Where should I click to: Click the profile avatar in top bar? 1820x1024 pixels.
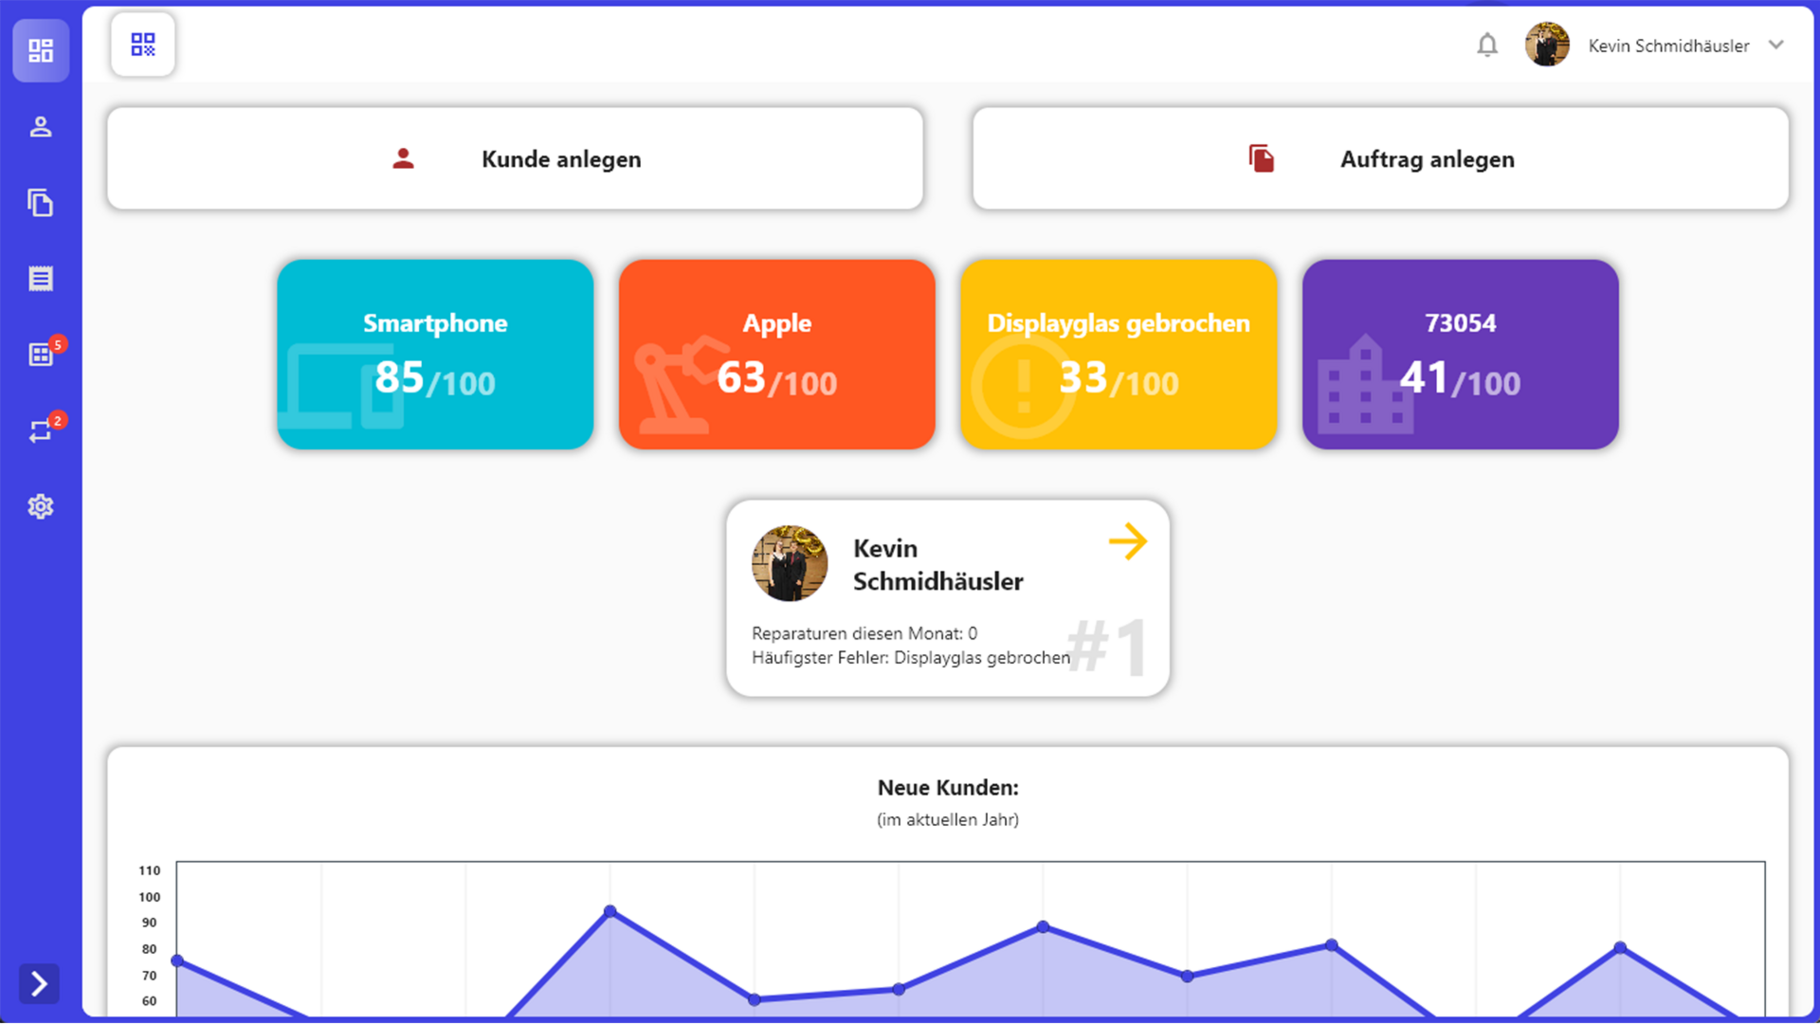[x=1546, y=45]
